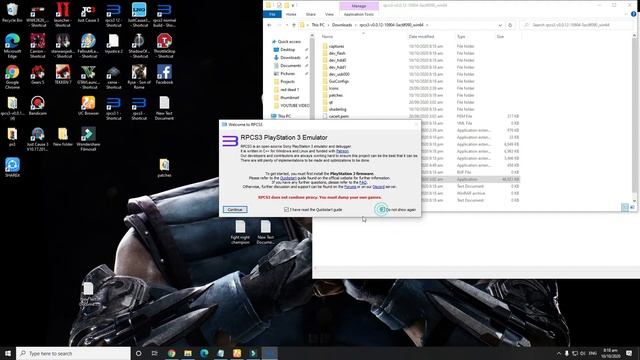Select the Facebook desktop shortcut
Screen dimensions: 640x360
pos(164,75)
